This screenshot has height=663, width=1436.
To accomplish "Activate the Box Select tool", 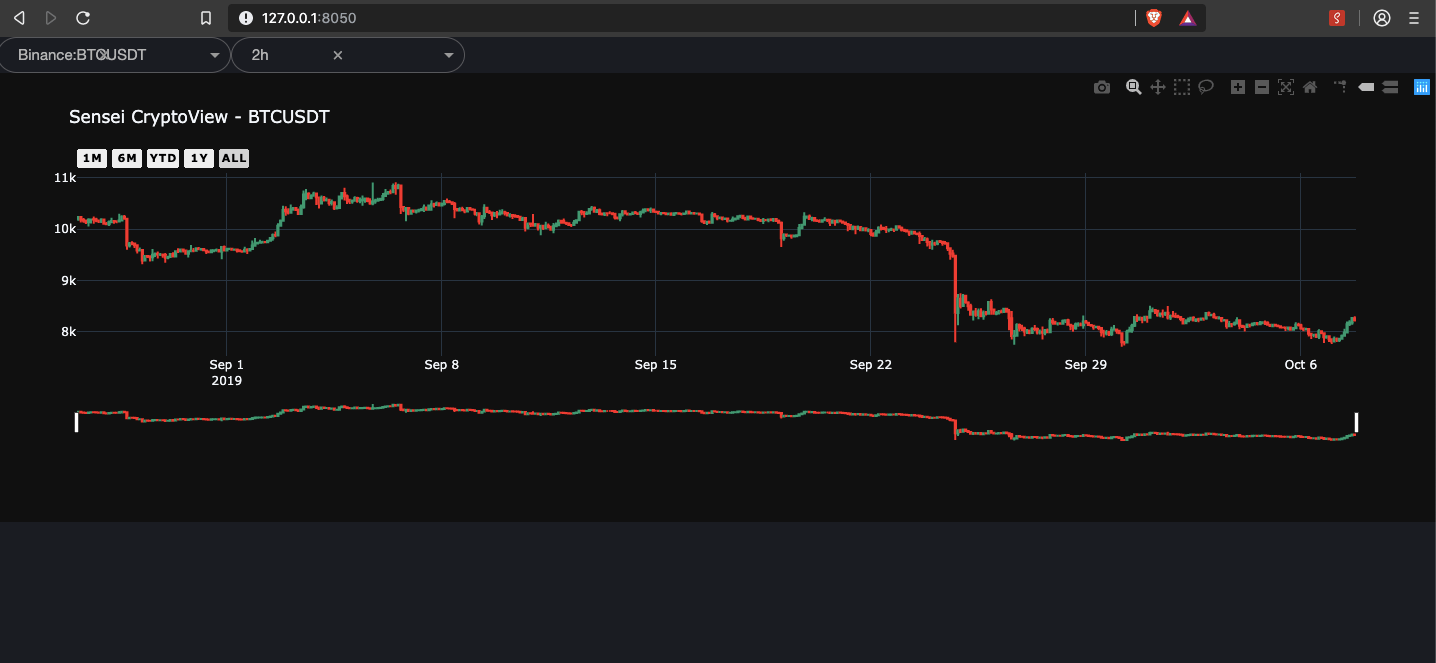I will (1181, 87).
